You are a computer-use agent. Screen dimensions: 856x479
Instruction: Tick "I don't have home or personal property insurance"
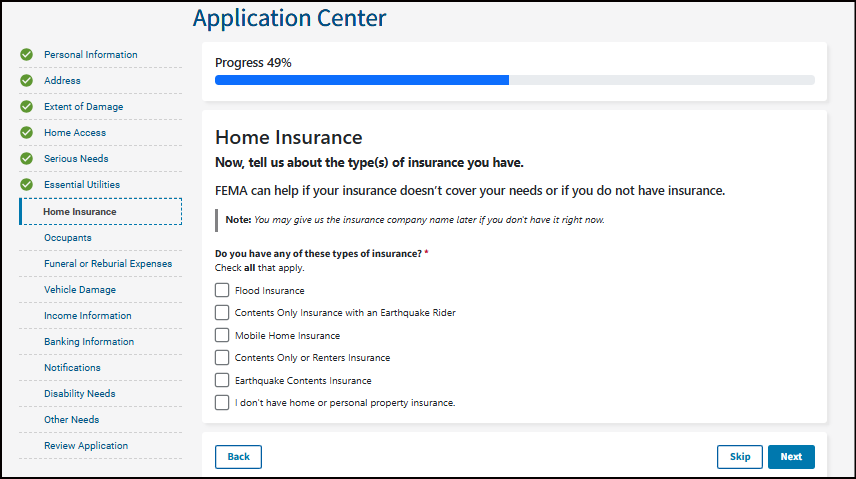coord(222,403)
